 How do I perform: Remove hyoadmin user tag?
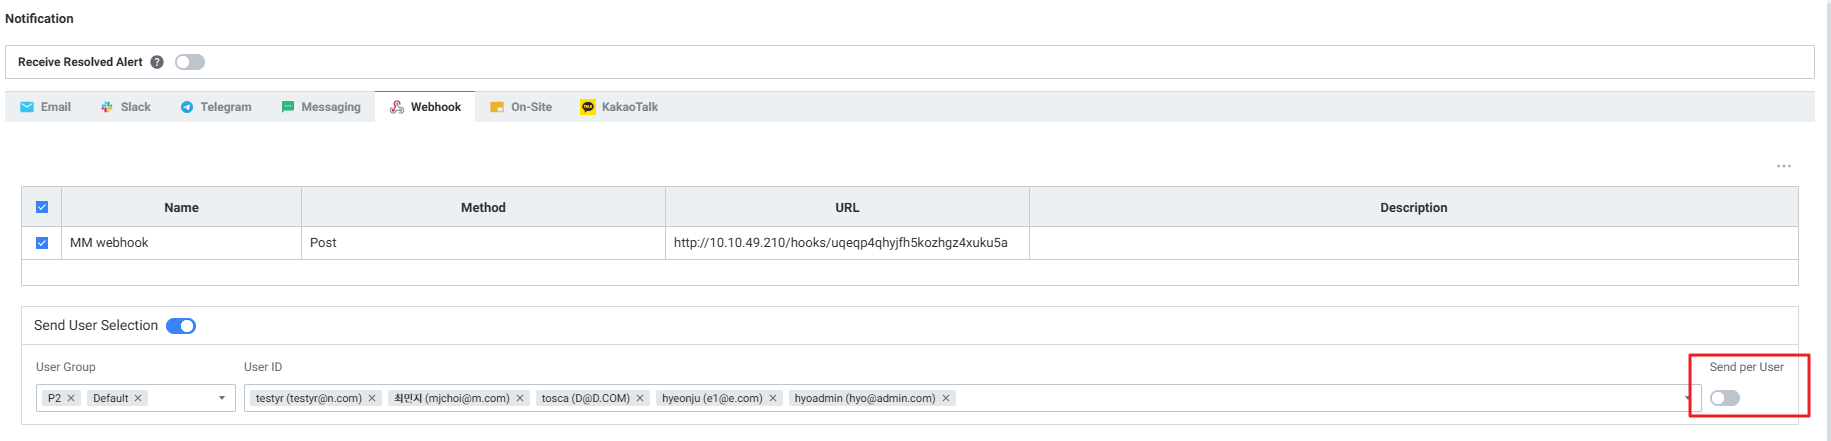946,398
